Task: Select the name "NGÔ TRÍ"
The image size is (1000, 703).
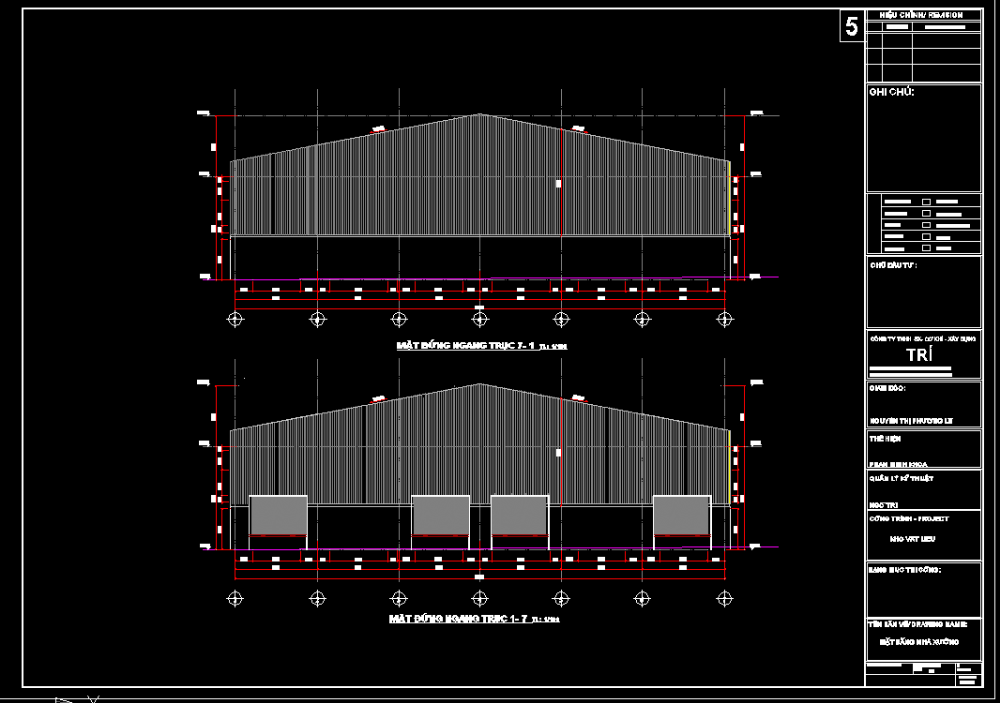Action: (x=883, y=505)
